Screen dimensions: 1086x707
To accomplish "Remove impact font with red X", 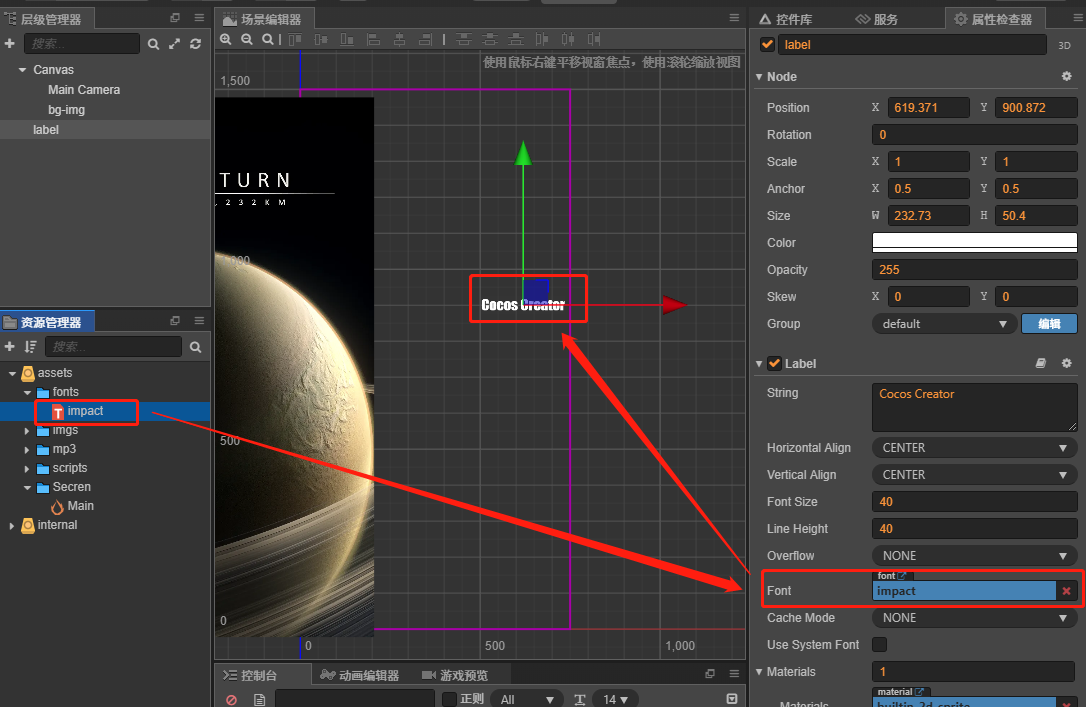I will (1067, 591).
